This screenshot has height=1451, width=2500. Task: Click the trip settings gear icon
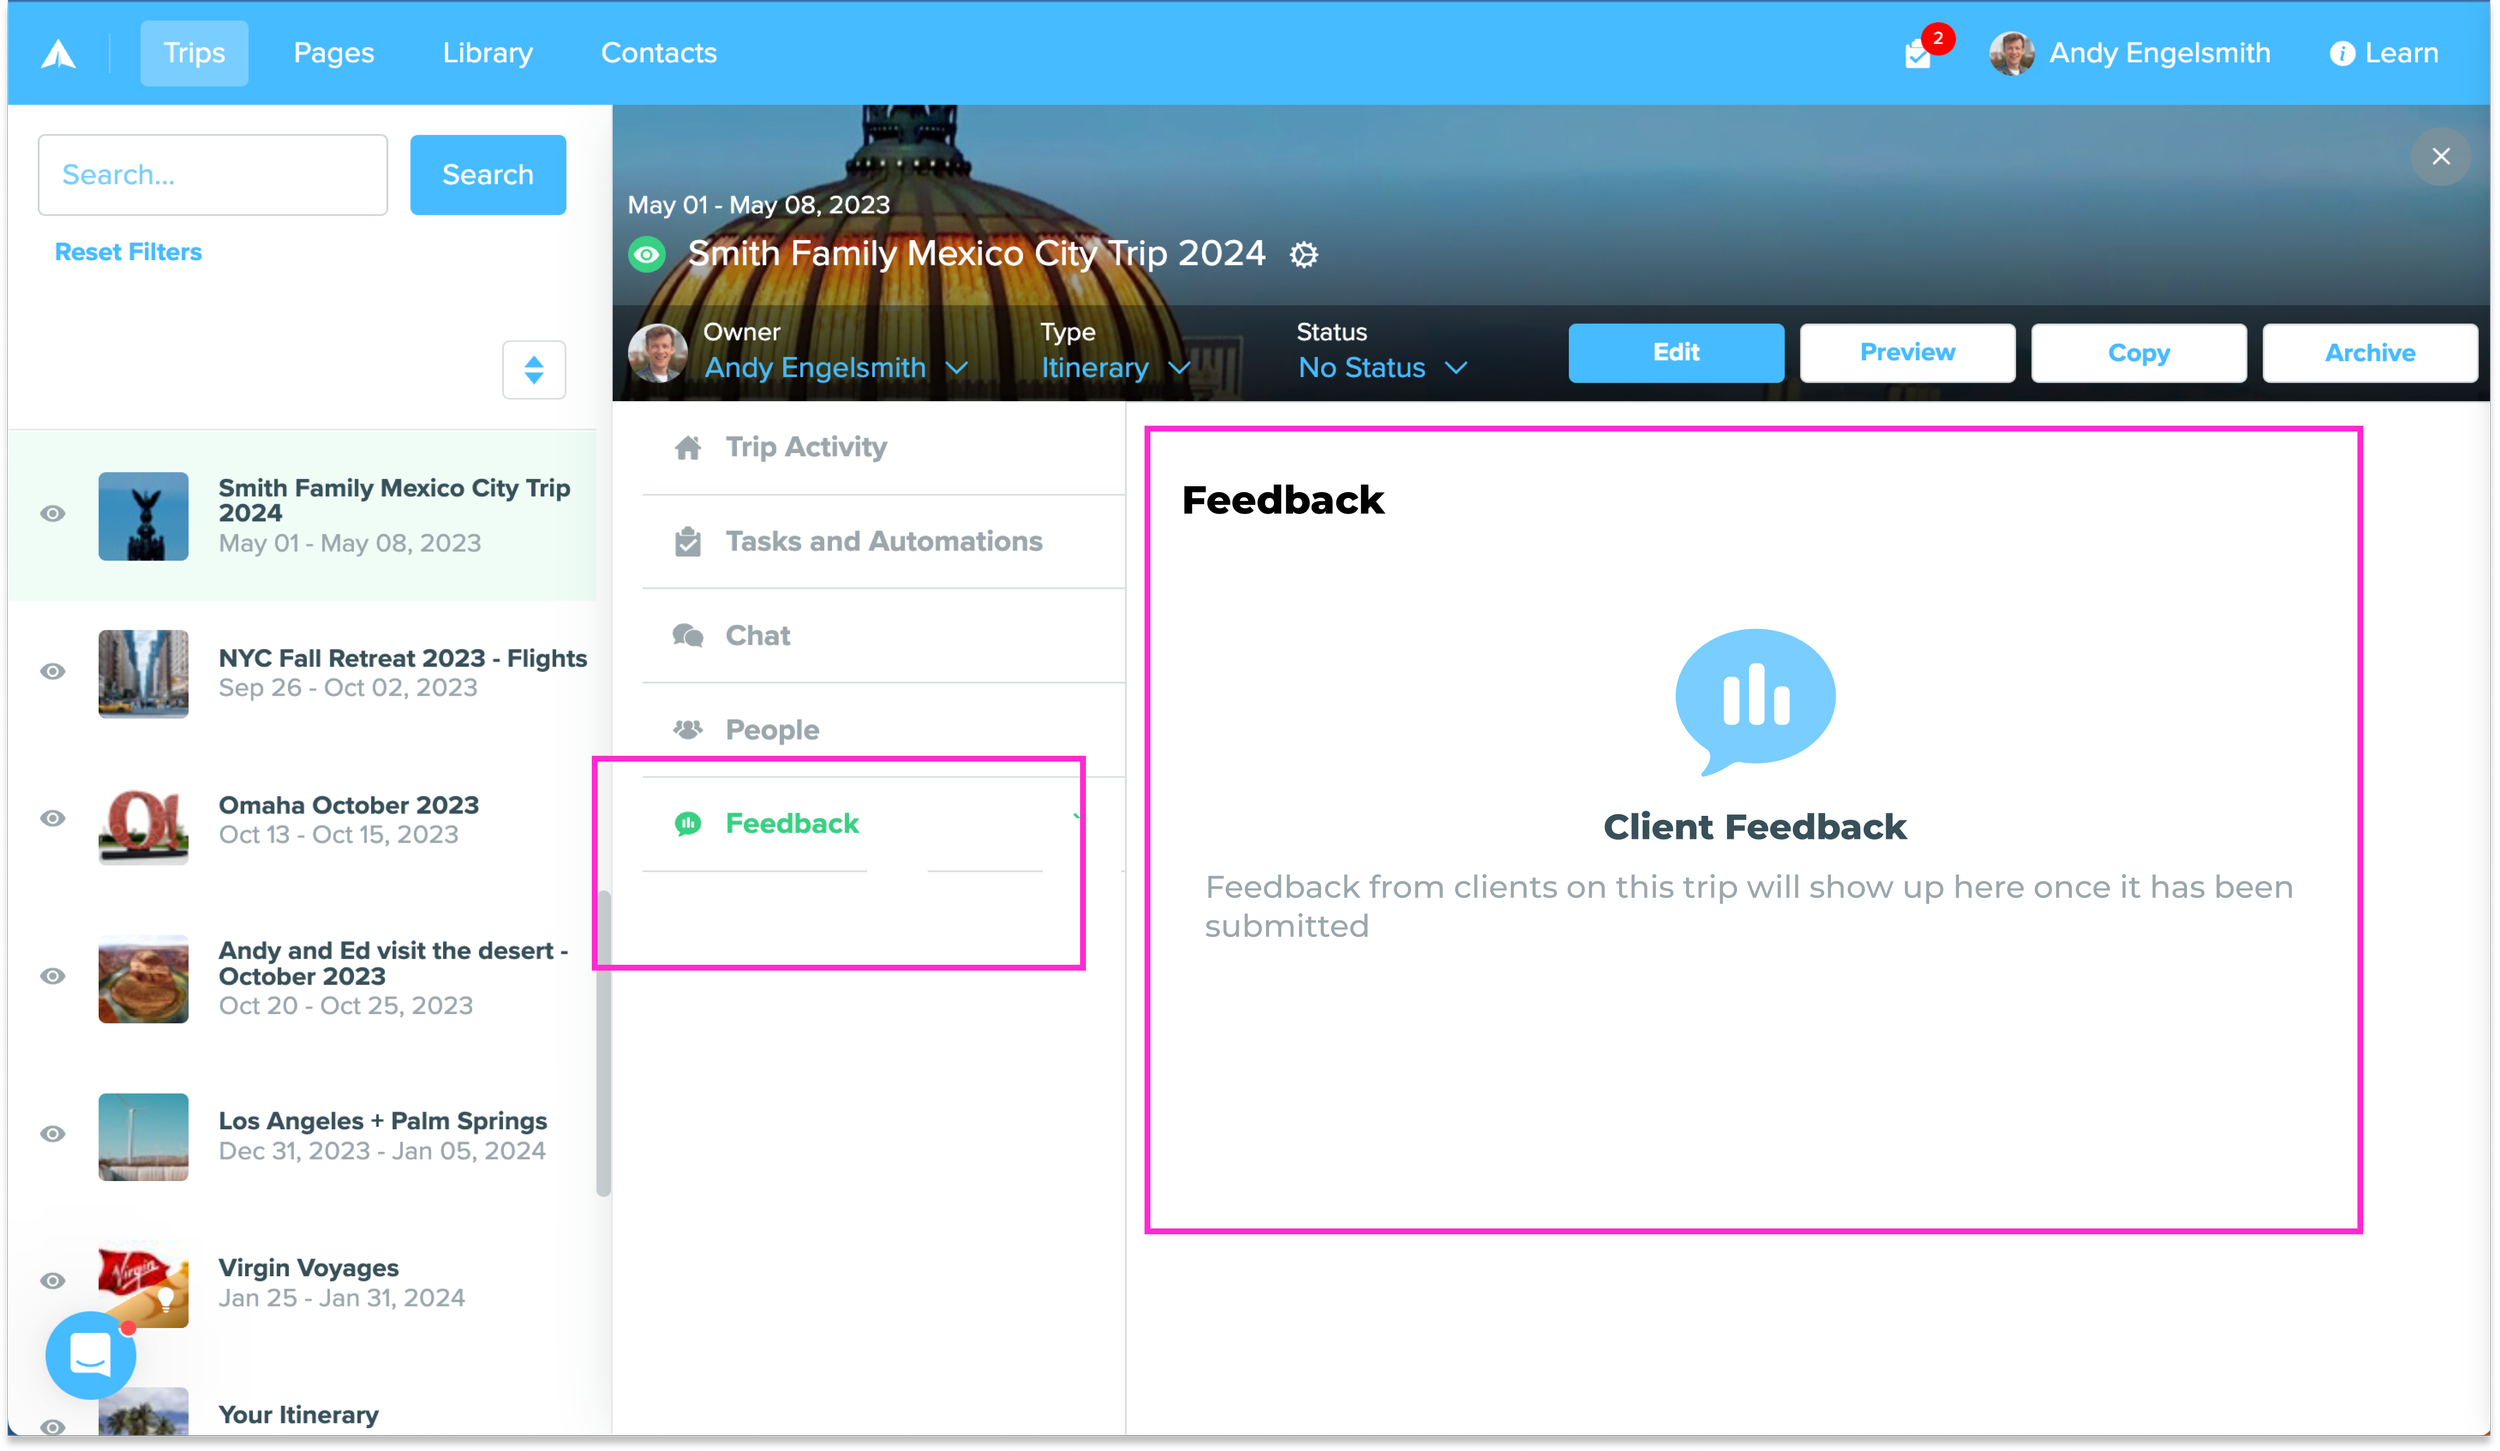[1303, 255]
